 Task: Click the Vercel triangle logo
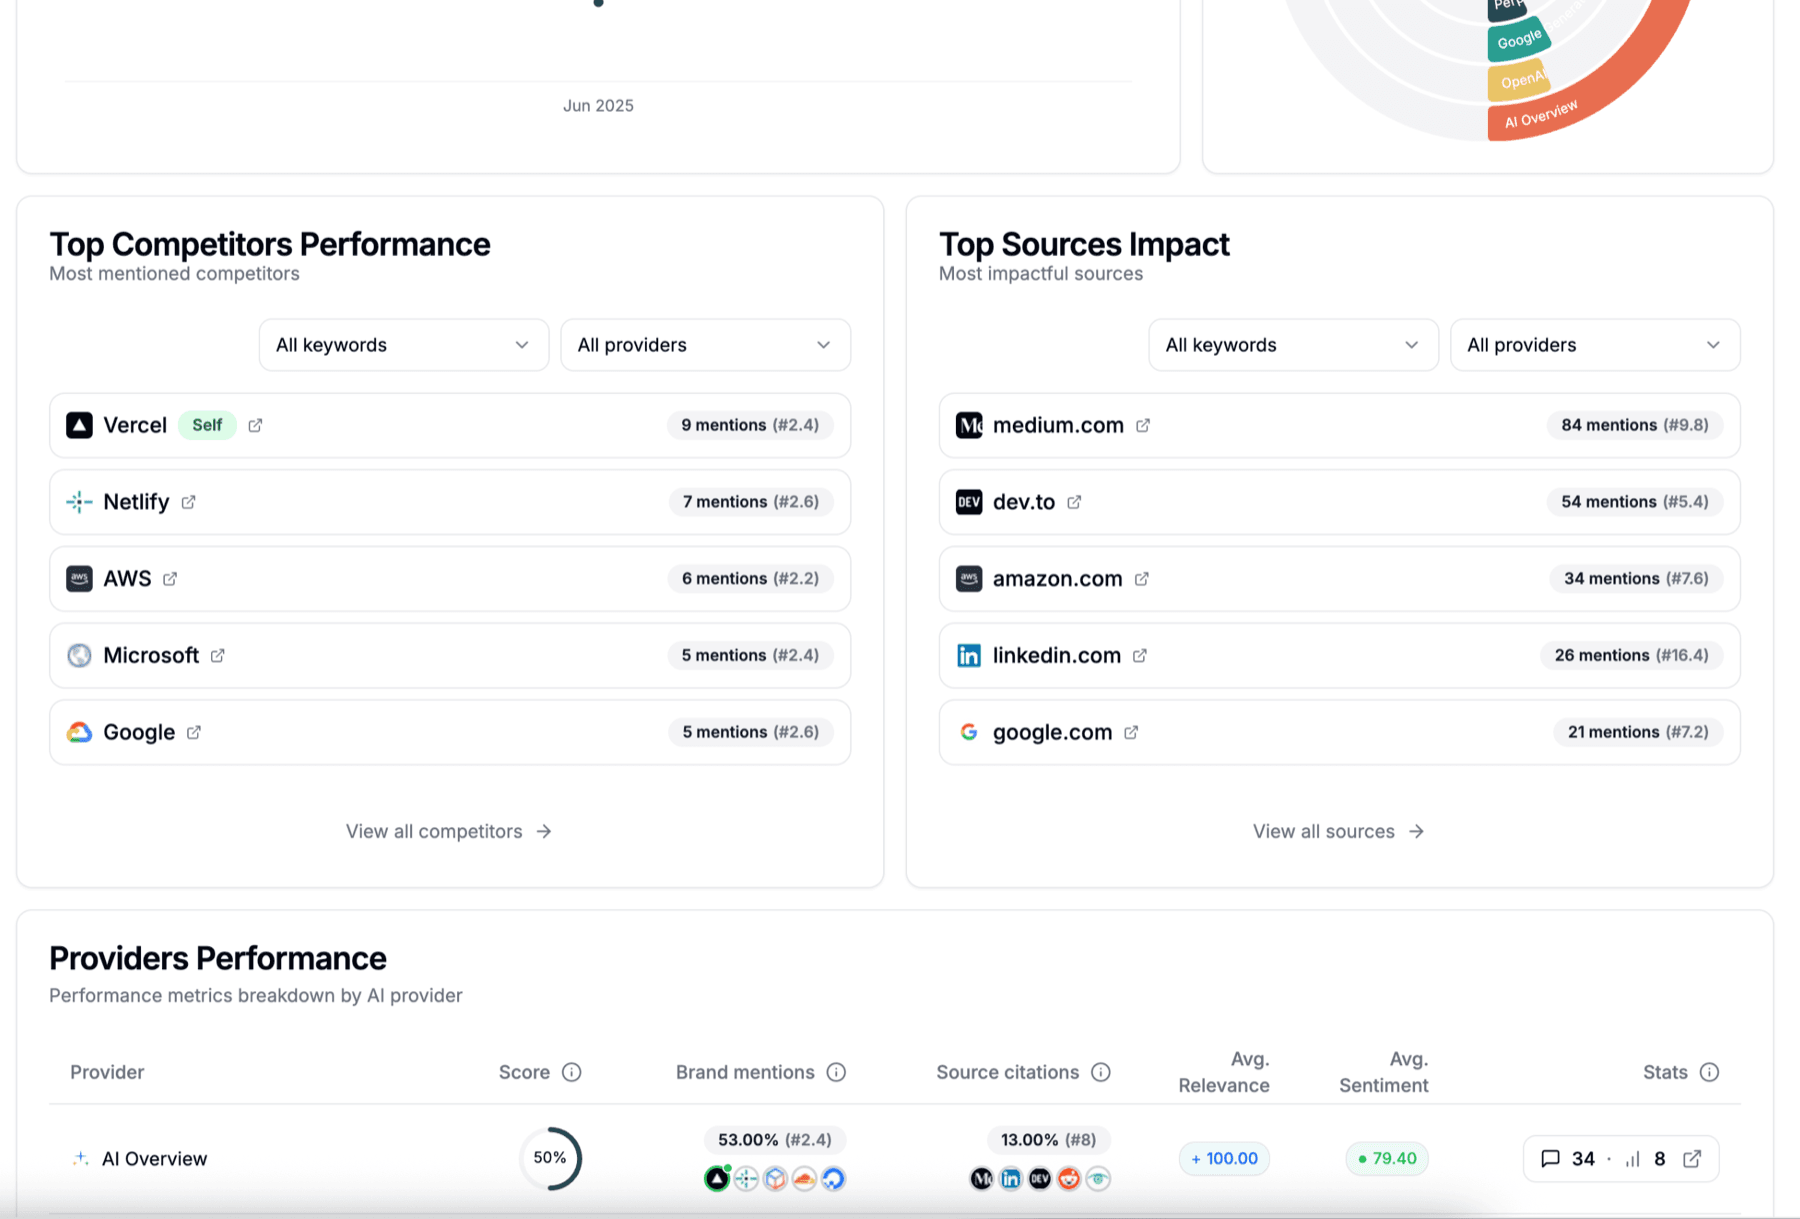[79, 425]
